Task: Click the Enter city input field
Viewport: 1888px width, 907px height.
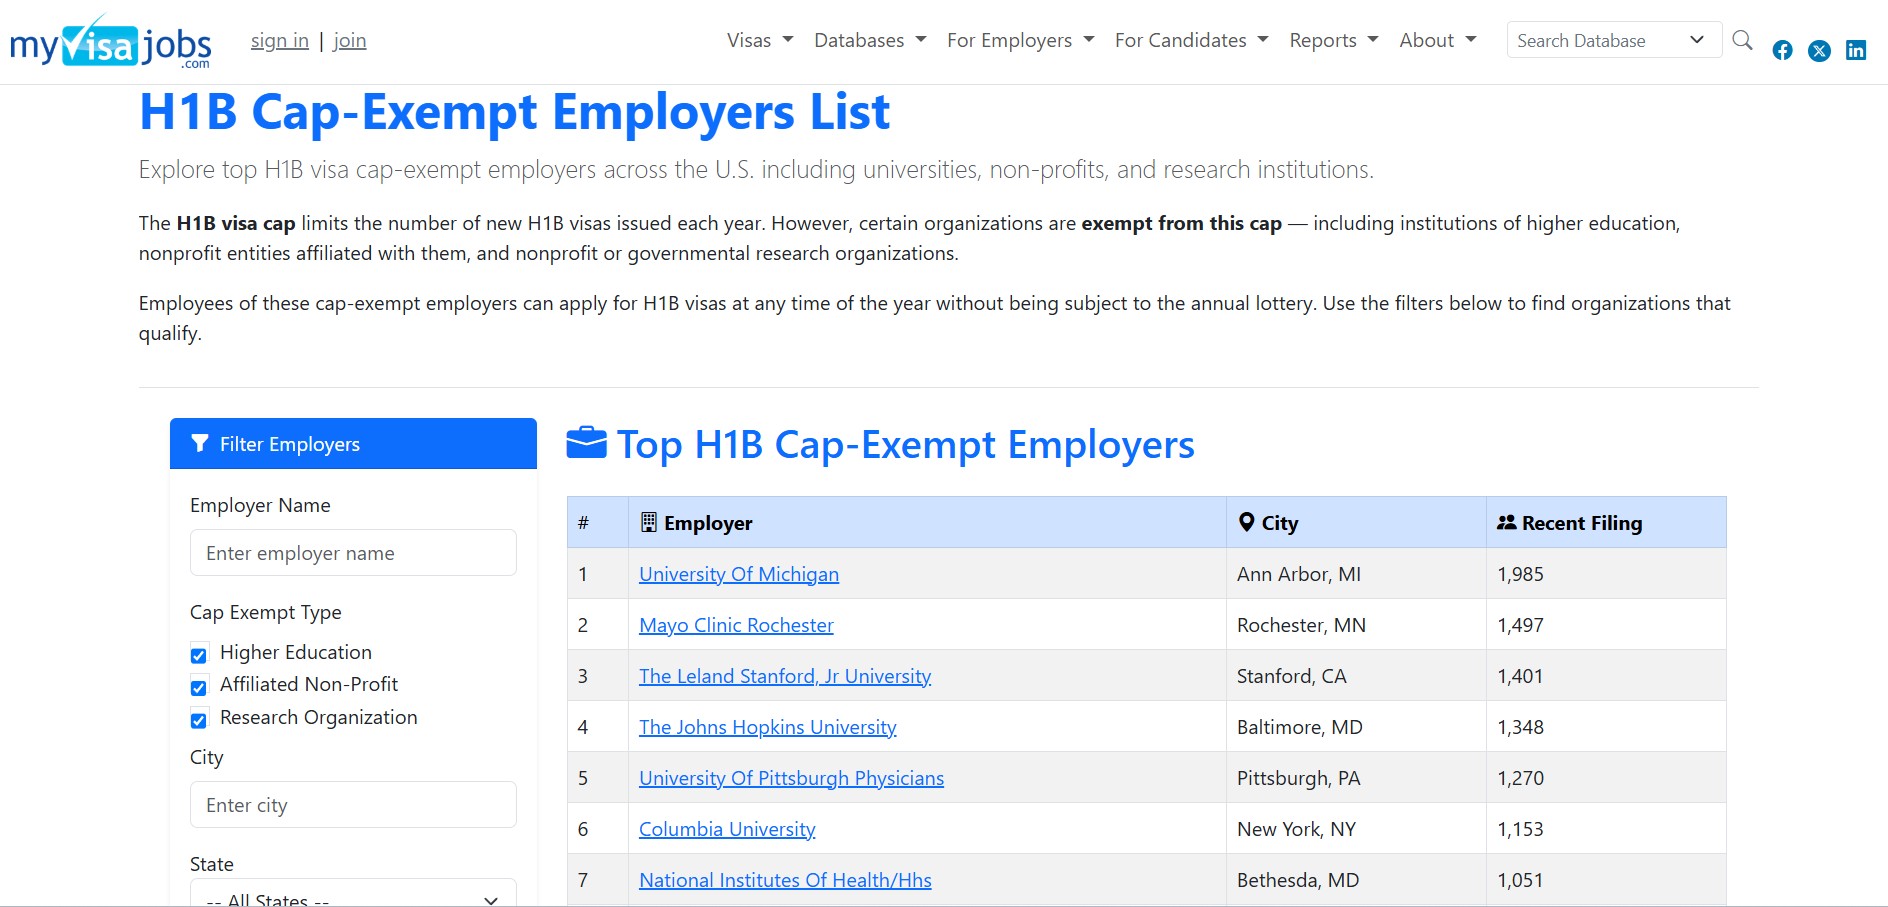Action: (x=353, y=805)
